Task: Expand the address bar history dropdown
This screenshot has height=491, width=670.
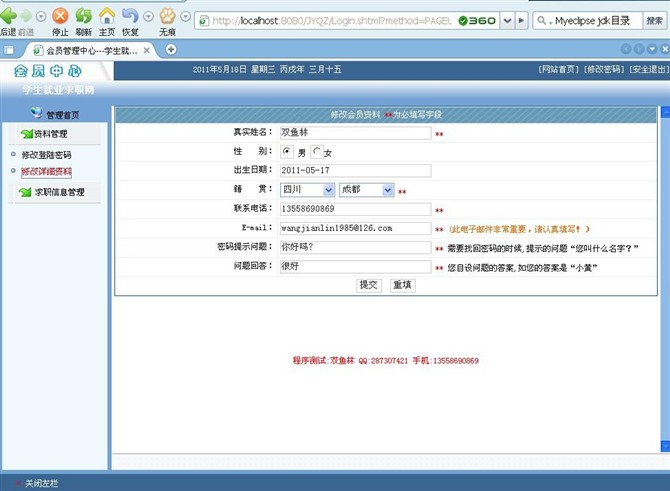Action: pos(507,21)
